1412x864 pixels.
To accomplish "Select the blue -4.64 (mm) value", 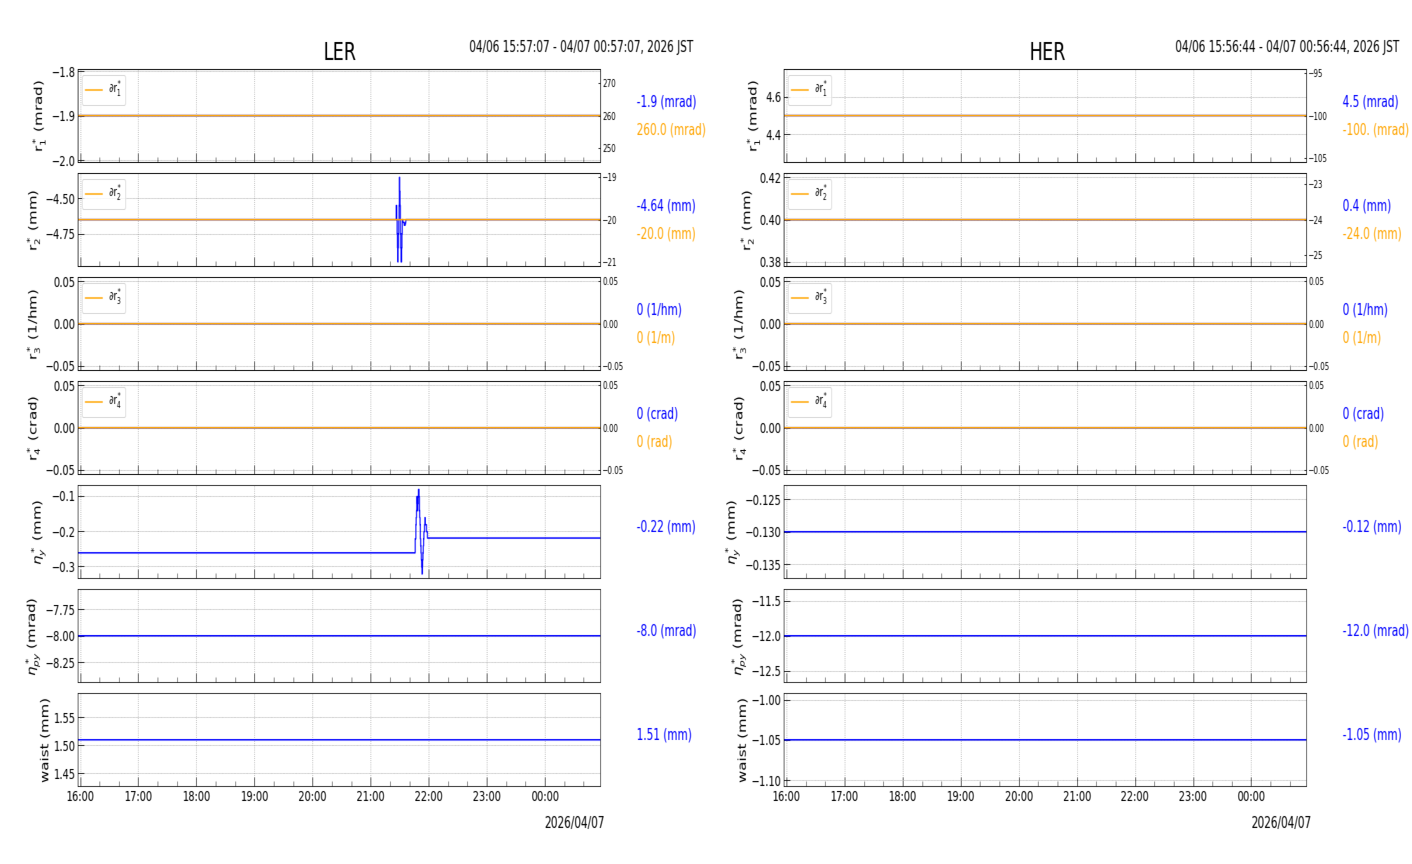I will click(x=666, y=206).
